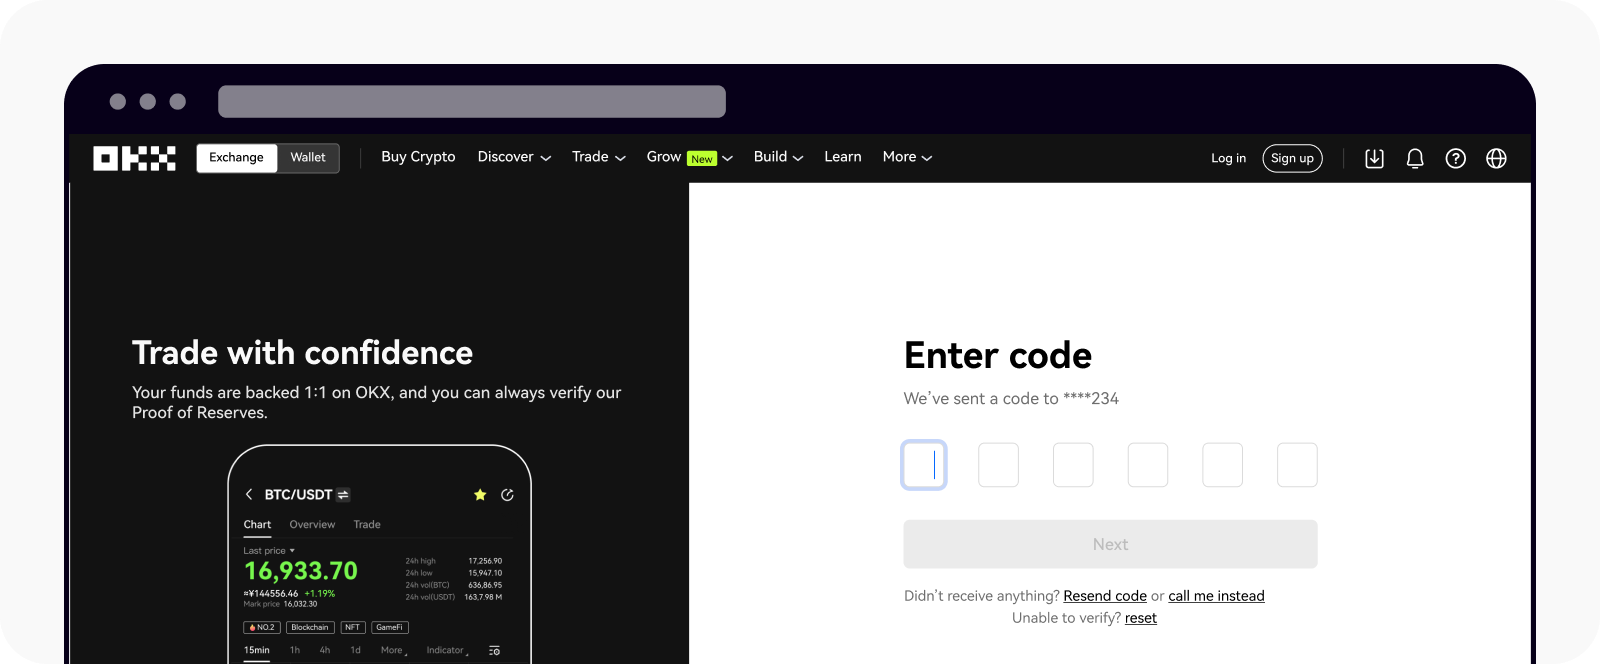The width and height of the screenshot is (1600, 664).
Task: Click the browser address bar
Action: (x=472, y=101)
